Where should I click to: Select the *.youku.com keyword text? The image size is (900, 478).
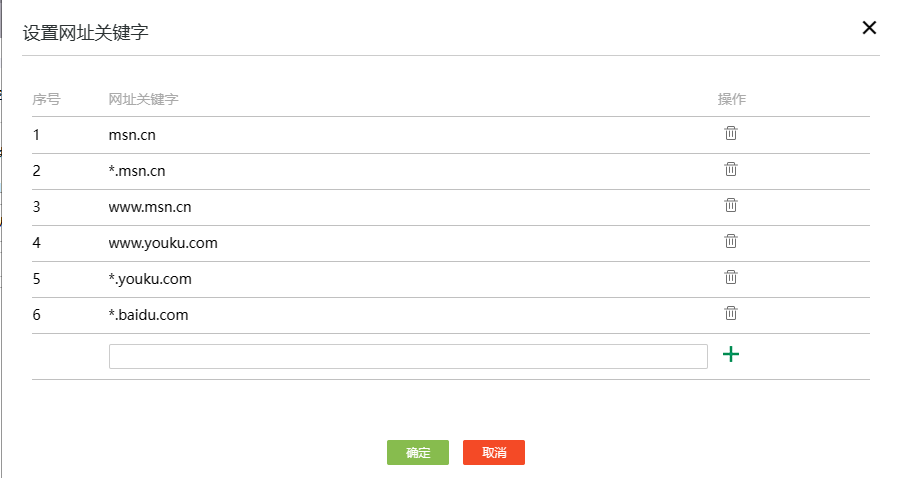150,279
